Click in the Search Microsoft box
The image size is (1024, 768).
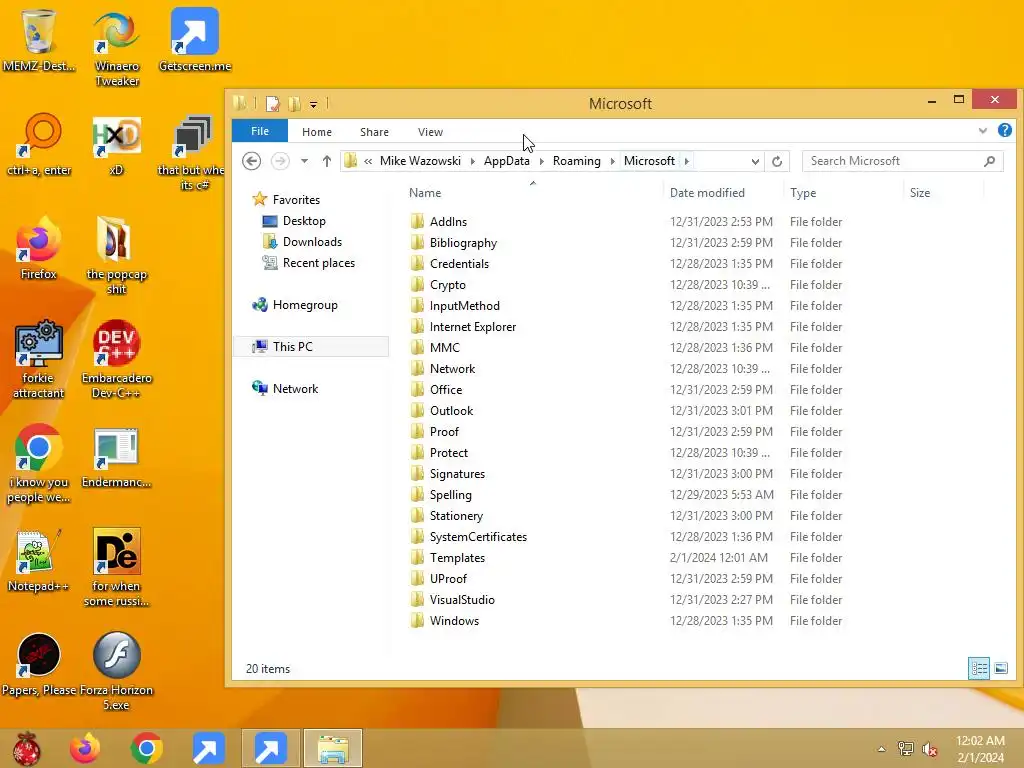(x=903, y=161)
